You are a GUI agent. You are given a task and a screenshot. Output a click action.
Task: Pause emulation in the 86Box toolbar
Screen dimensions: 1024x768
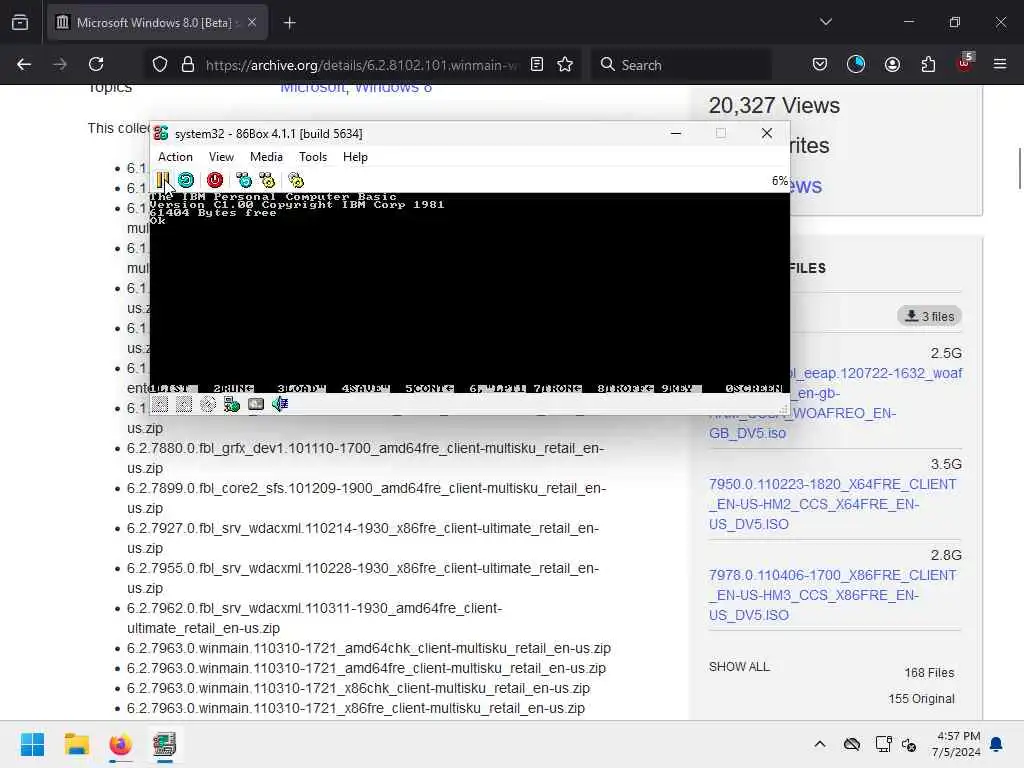pyautogui.click(x=162, y=180)
